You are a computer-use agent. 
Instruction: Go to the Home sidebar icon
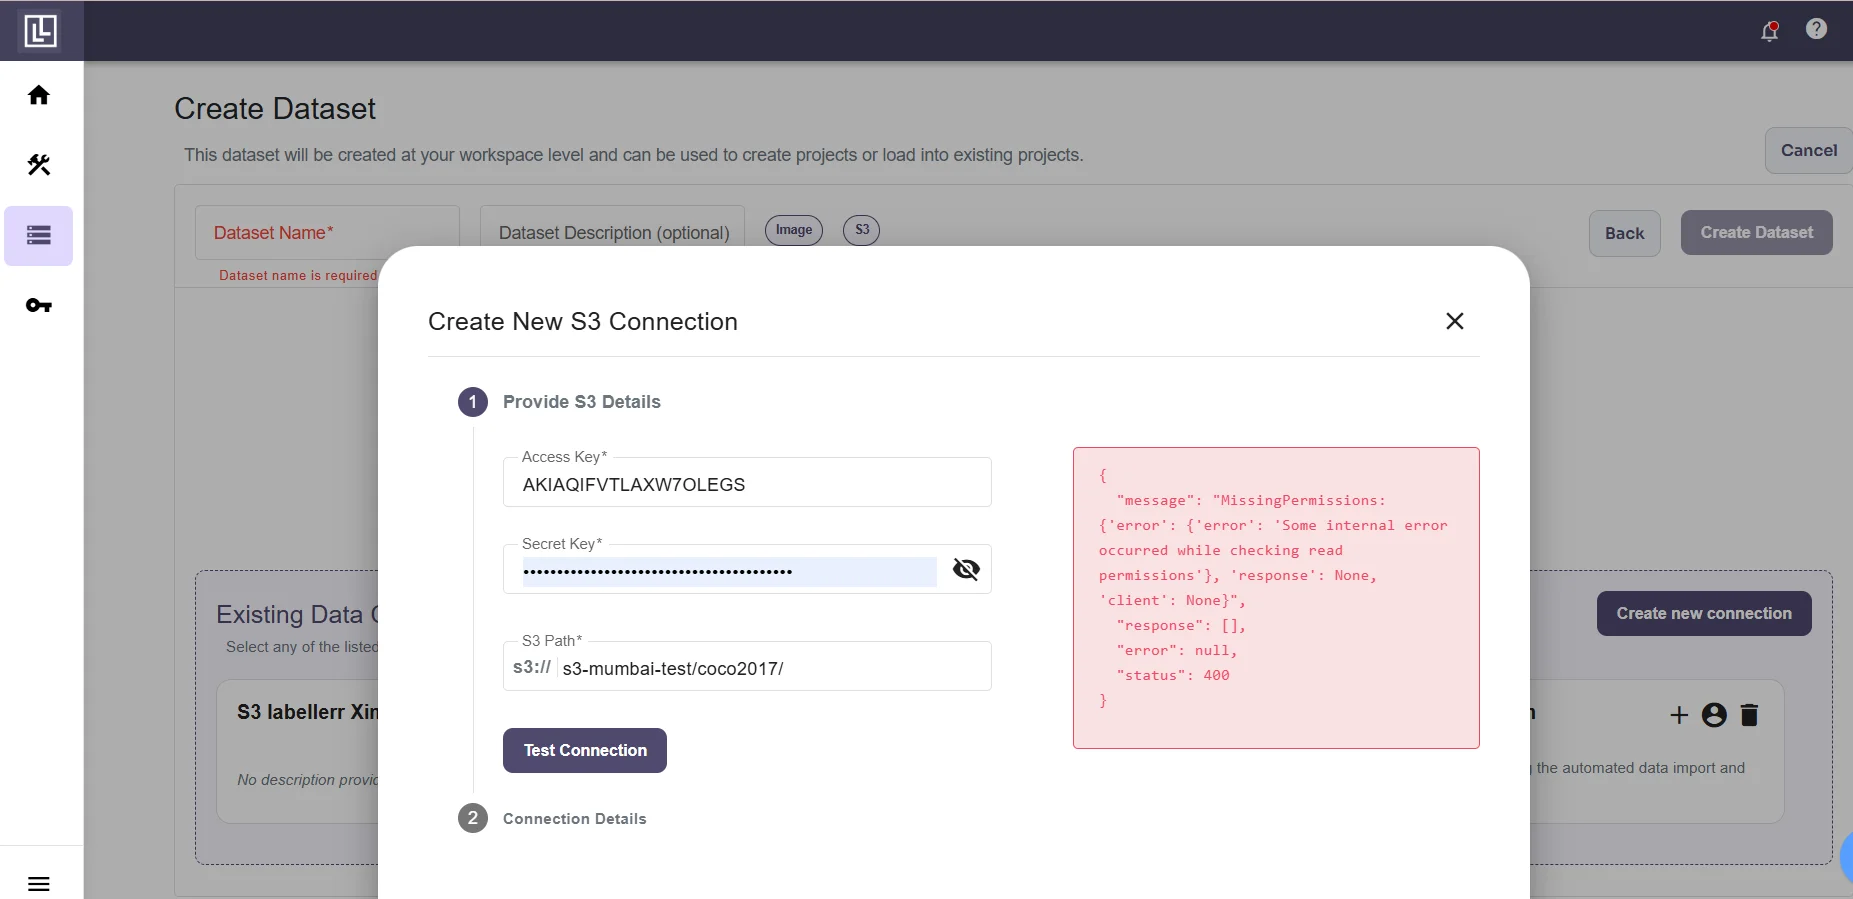39,95
